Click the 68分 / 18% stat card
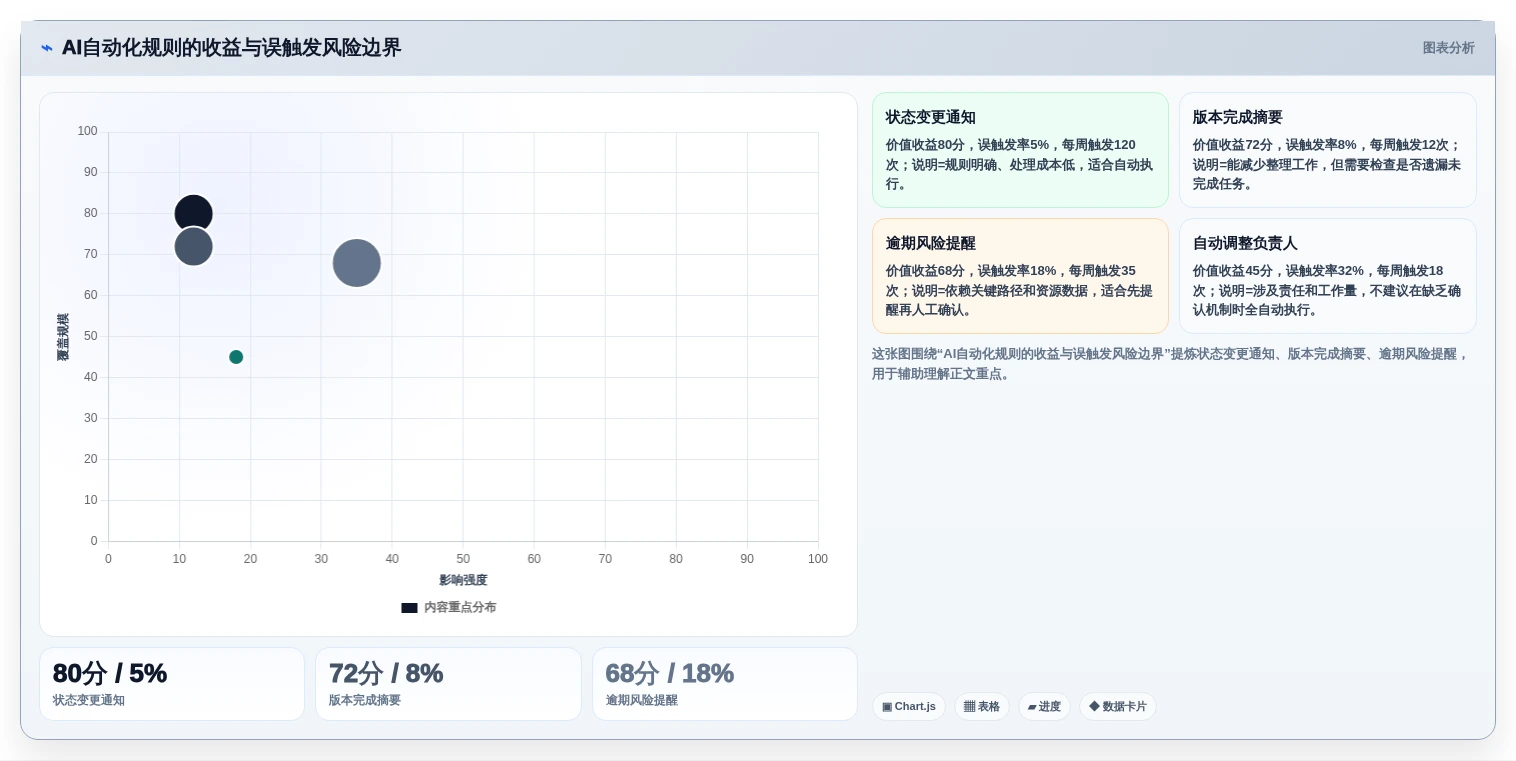The height and width of the screenshot is (761, 1516). 725,684
